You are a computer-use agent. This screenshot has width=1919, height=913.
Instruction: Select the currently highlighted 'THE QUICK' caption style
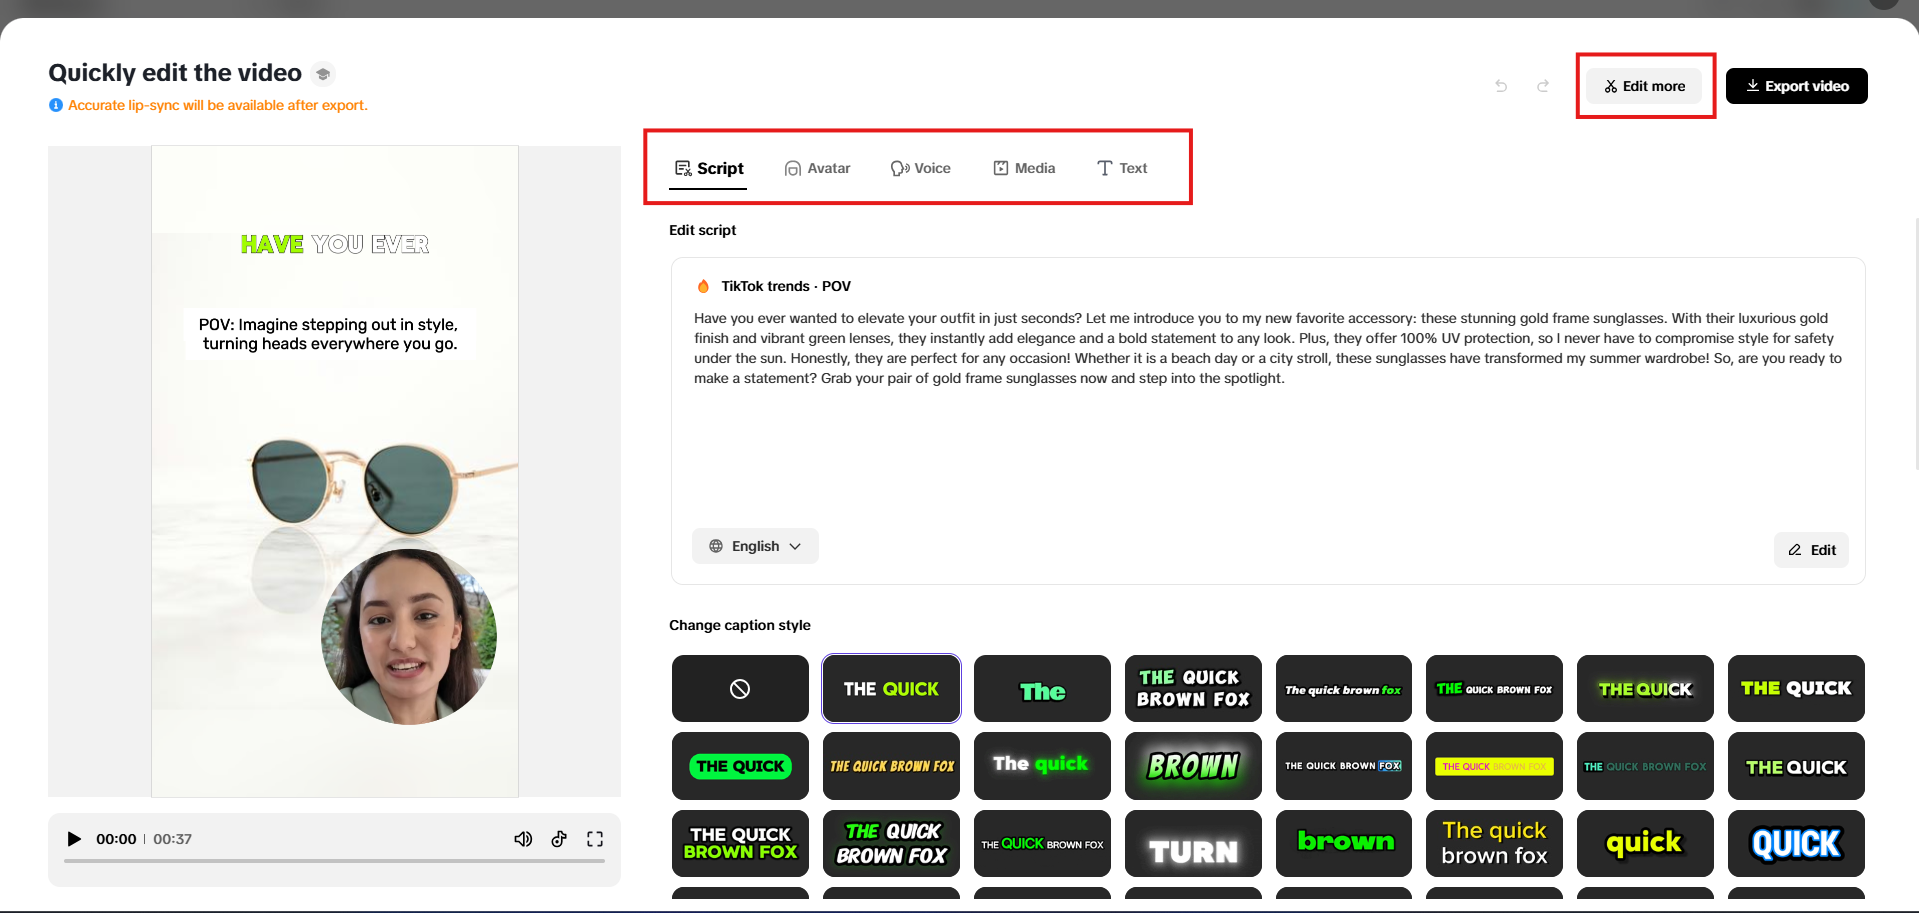click(890, 688)
